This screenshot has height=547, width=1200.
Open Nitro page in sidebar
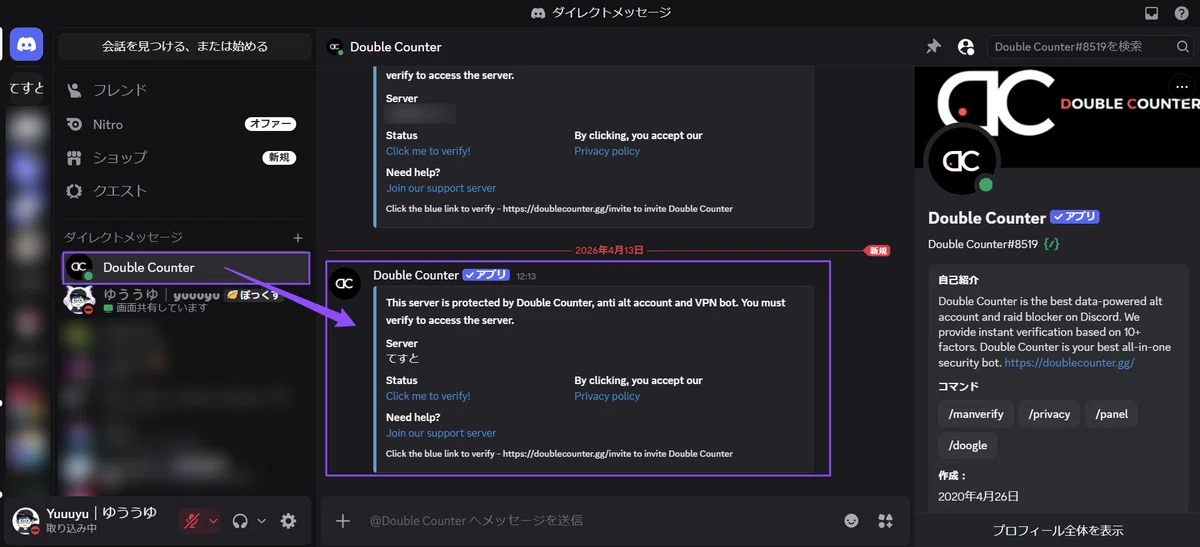tap(185, 124)
